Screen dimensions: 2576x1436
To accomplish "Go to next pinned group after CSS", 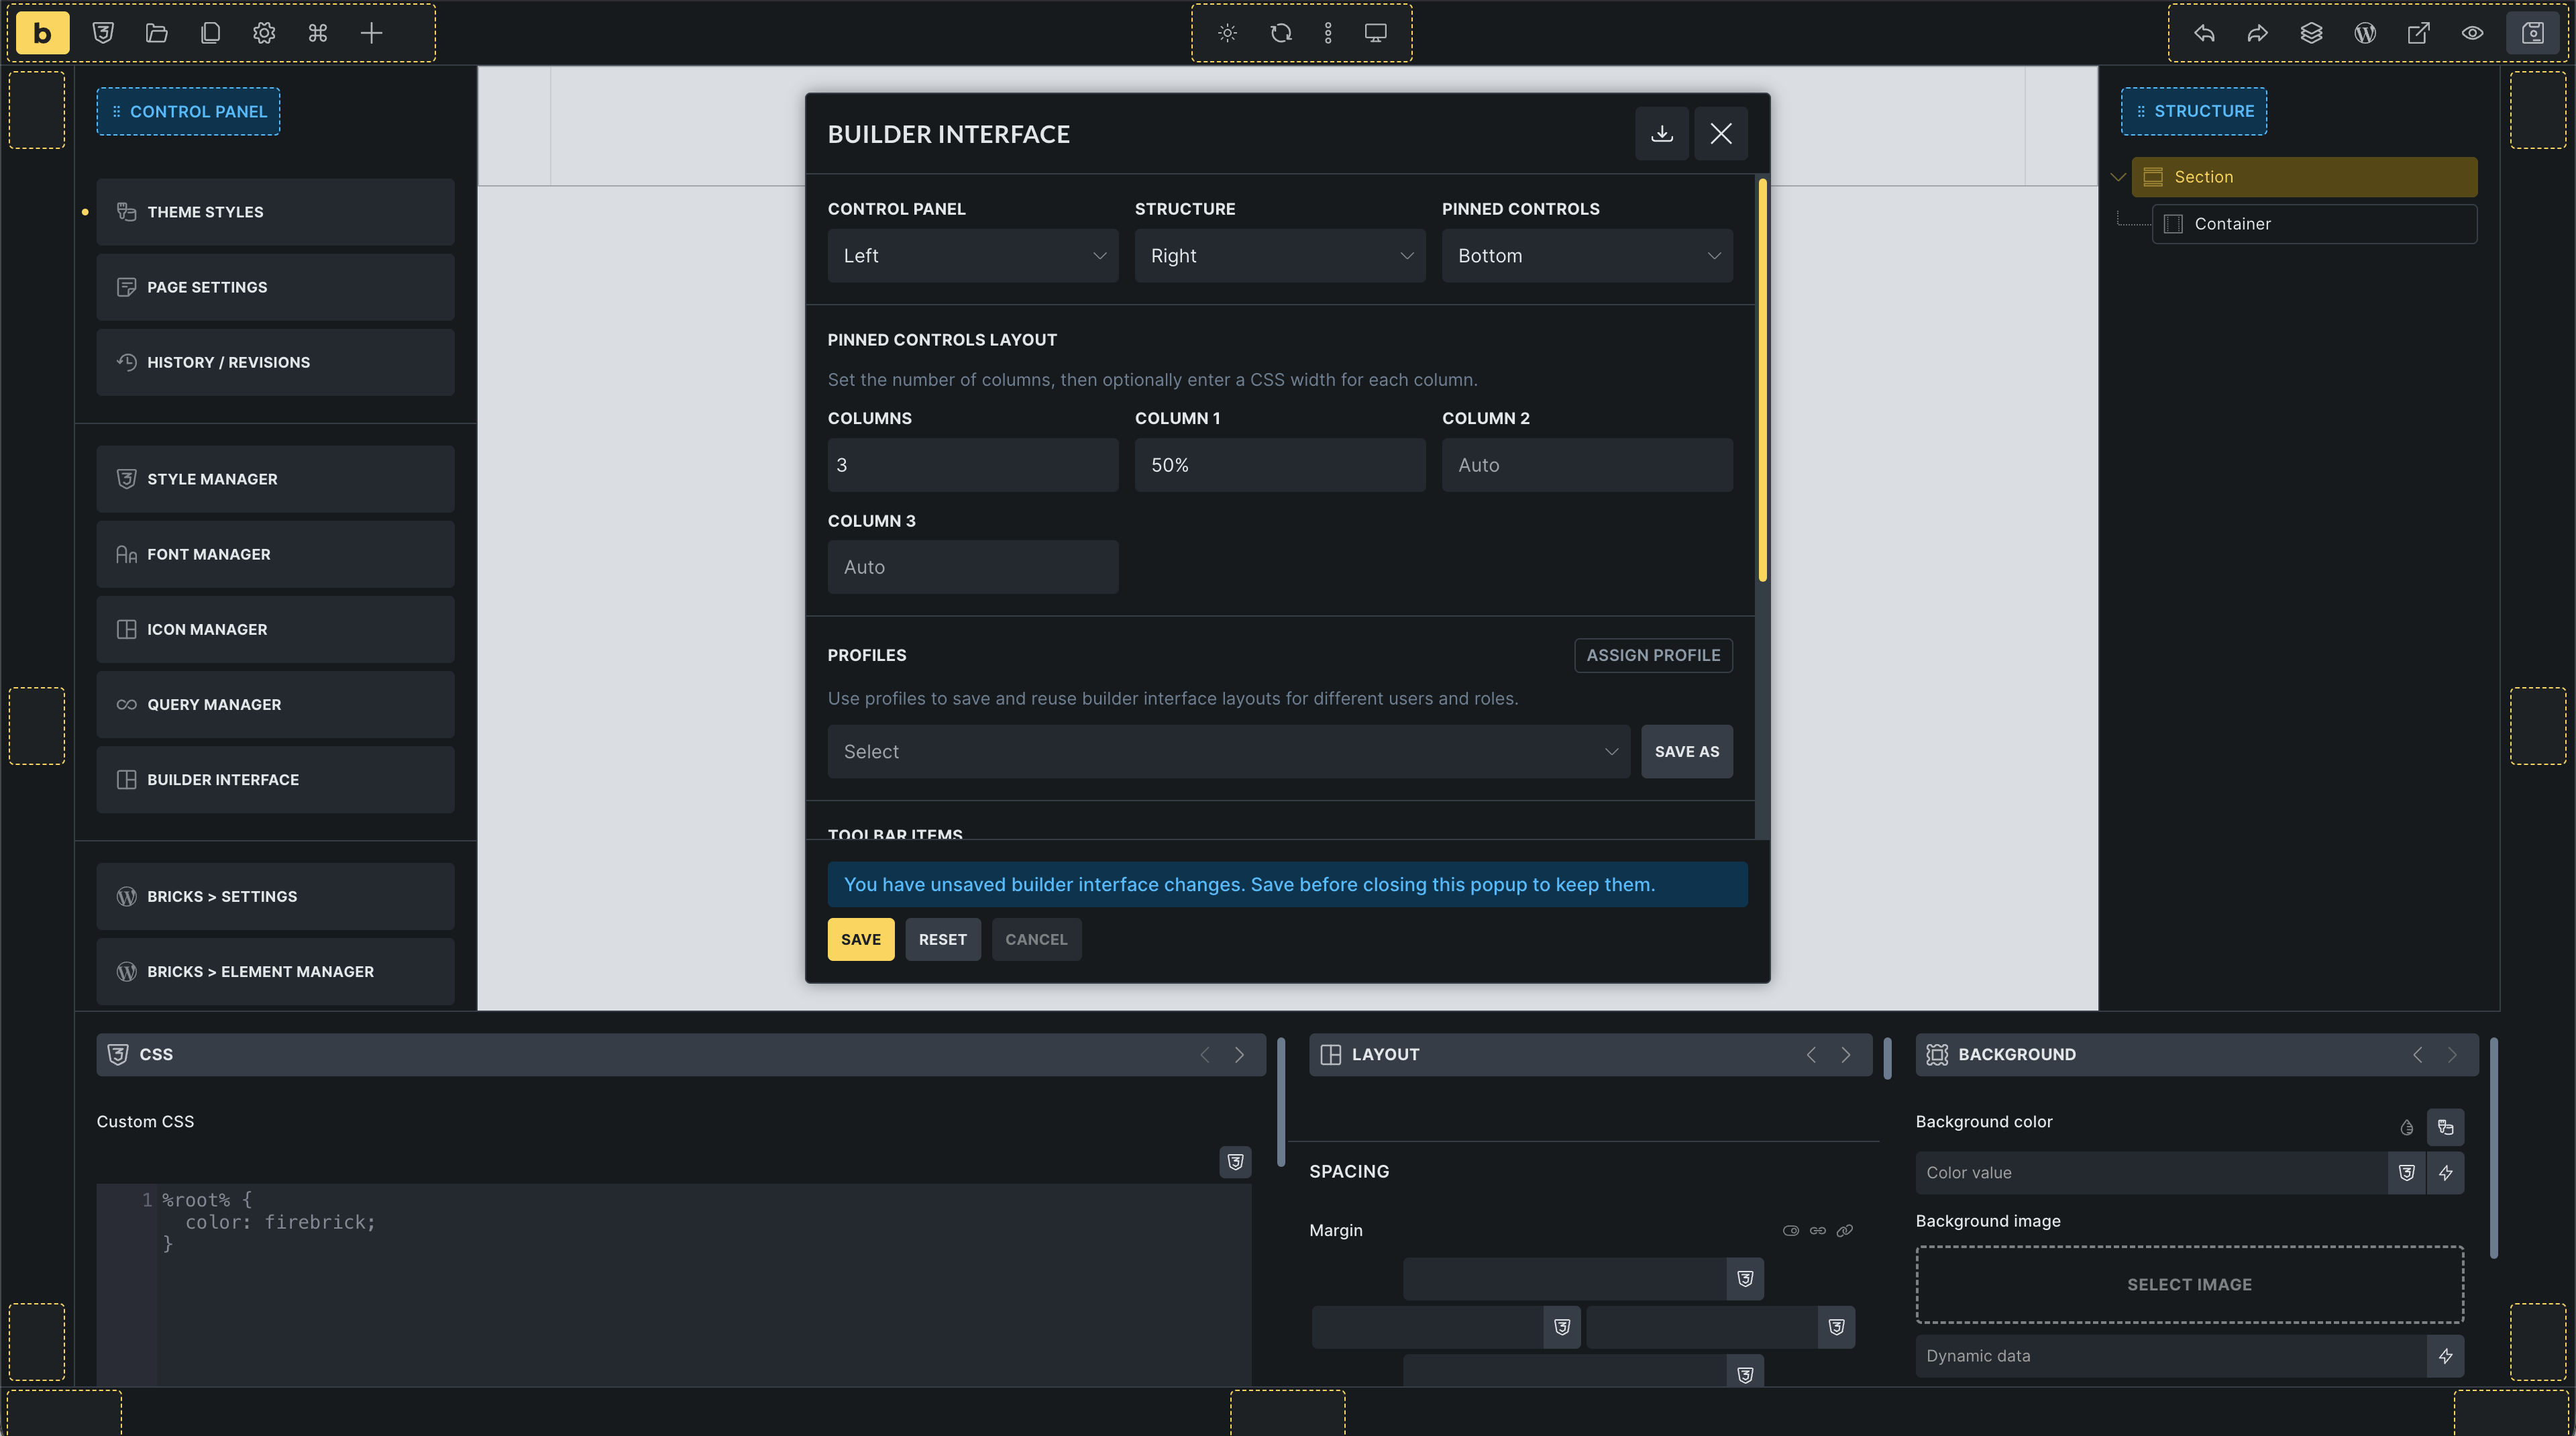I will 1239,1054.
